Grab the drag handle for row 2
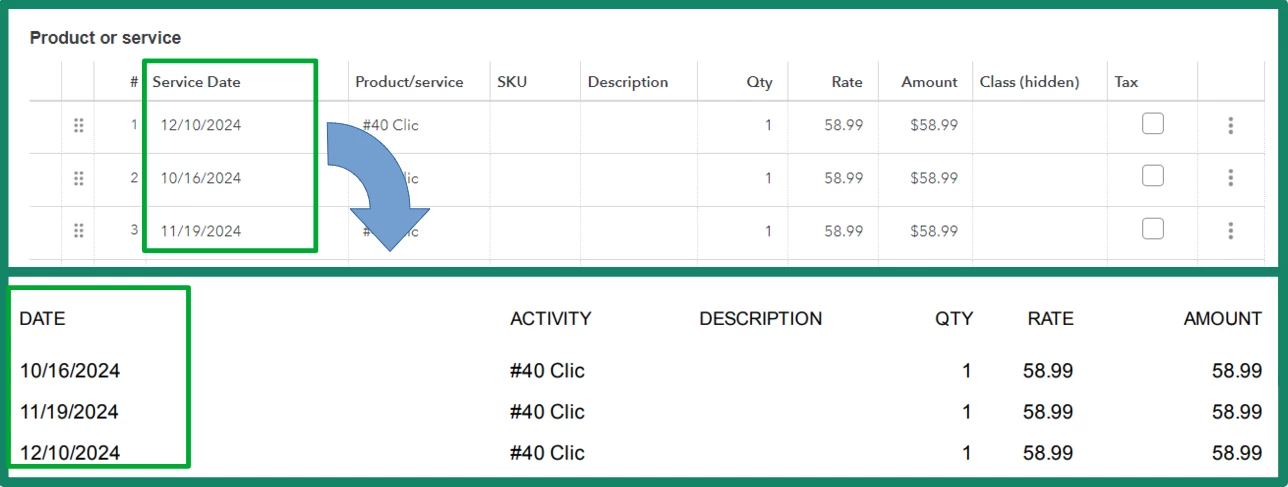 tap(78, 178)
